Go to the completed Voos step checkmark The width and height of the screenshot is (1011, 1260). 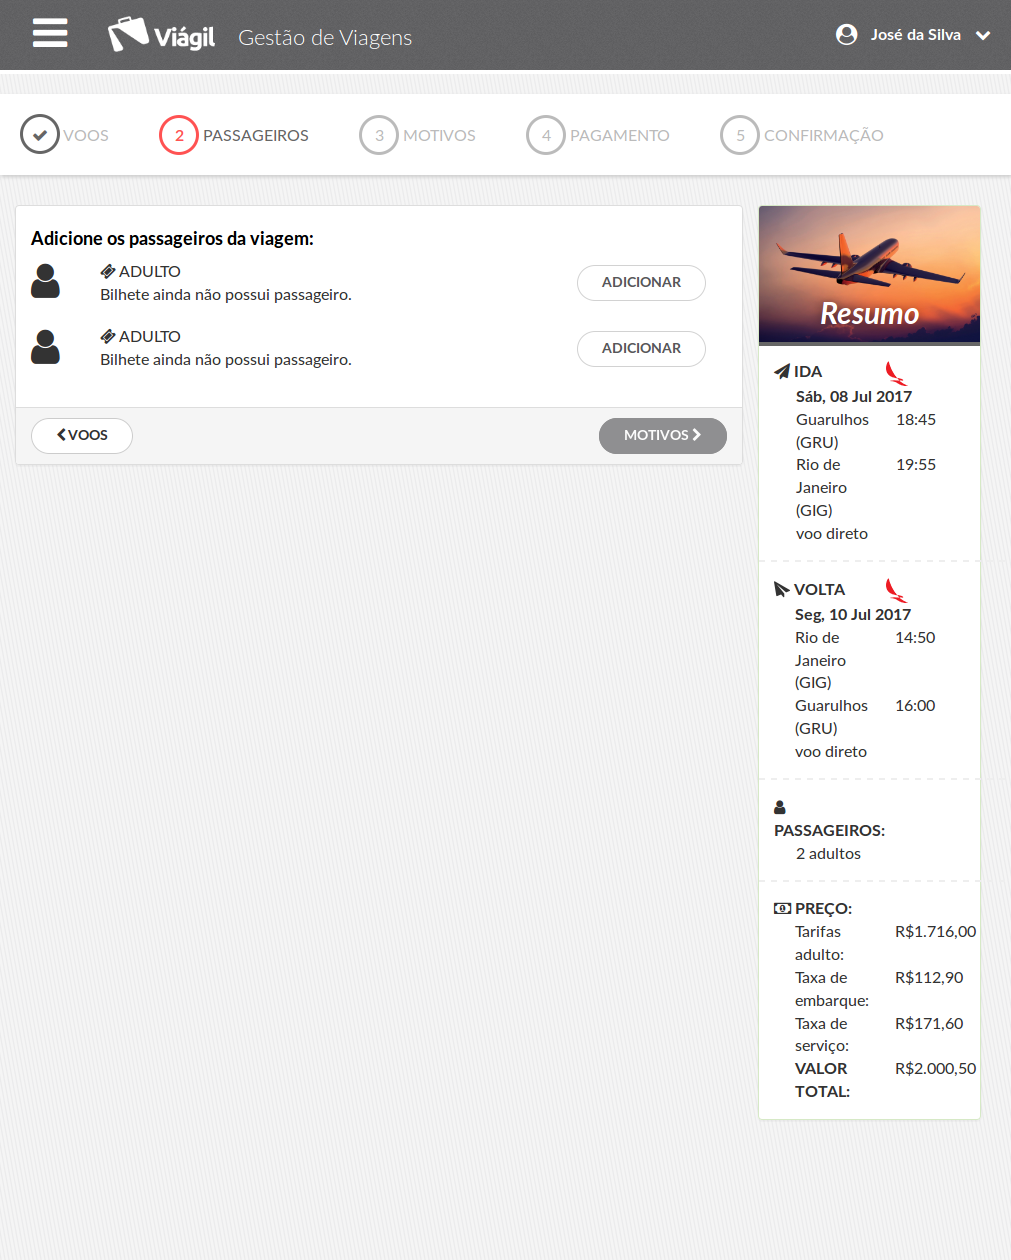(x=40, y=135)
